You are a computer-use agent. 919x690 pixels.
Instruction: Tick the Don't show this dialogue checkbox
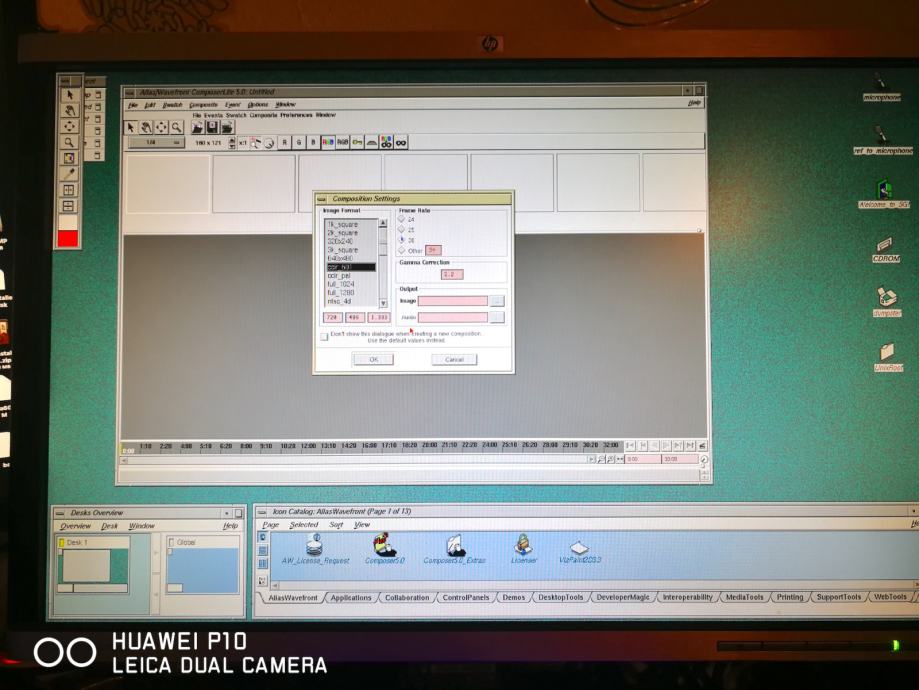click(x=324, y=336)
